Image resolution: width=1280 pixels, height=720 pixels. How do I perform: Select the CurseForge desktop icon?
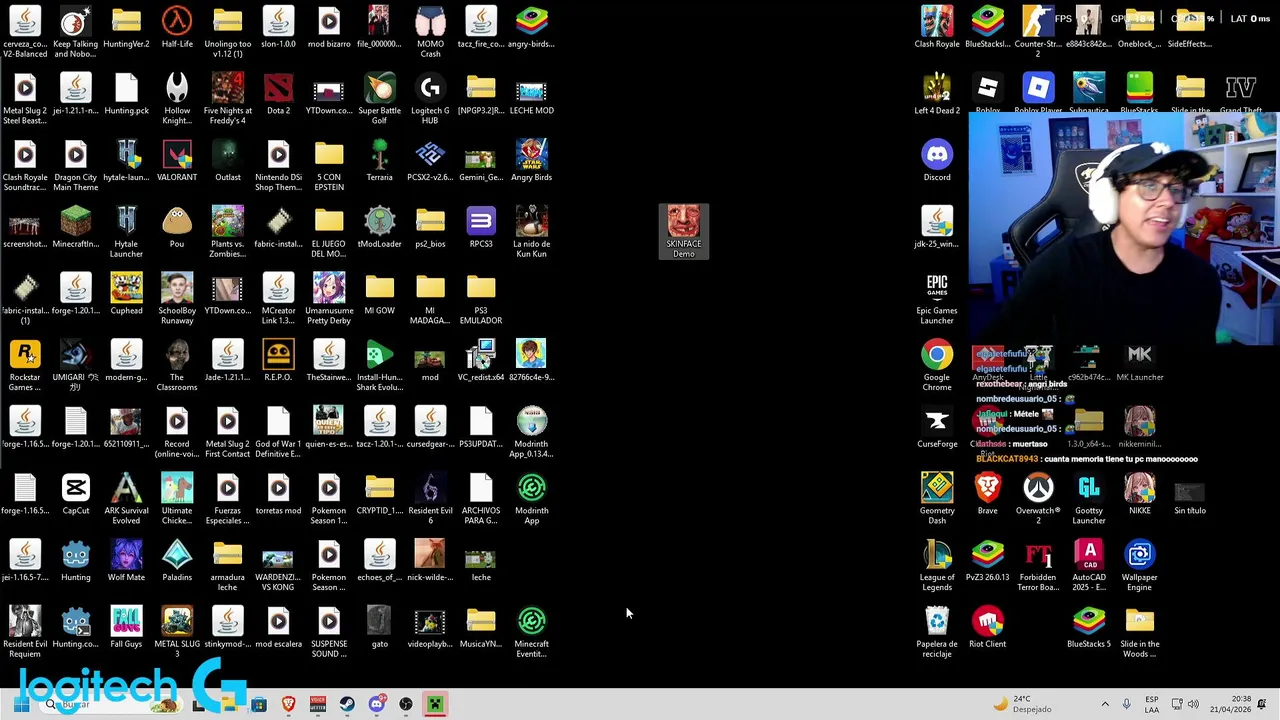pyautogui.click(x=937, y=428)
